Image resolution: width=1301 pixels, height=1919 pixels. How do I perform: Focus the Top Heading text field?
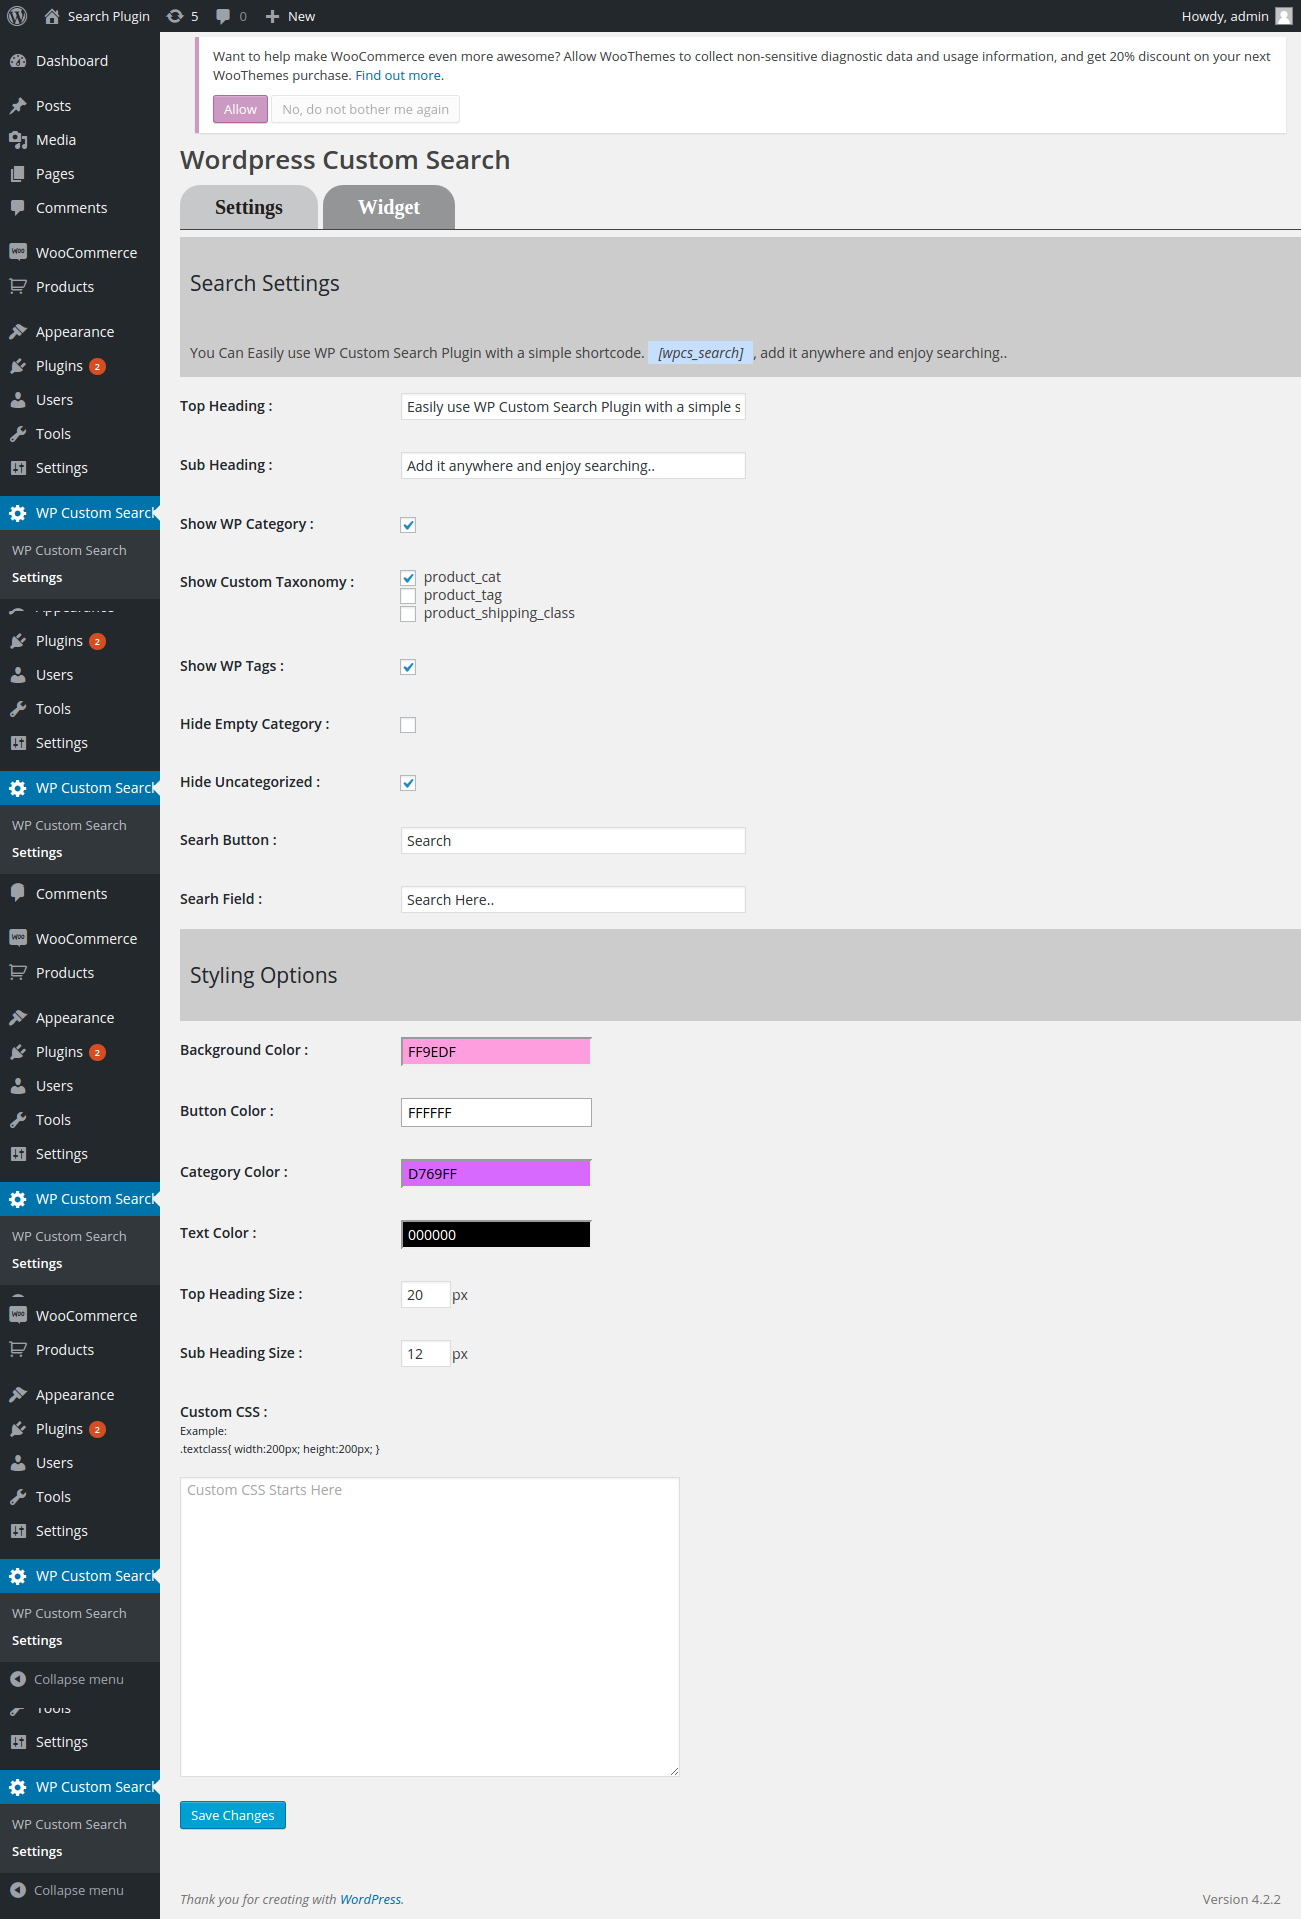[573, 407]
